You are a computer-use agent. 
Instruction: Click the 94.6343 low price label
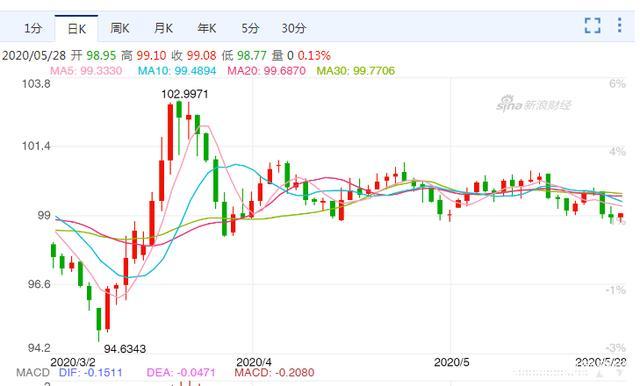[x=125, y=349]
